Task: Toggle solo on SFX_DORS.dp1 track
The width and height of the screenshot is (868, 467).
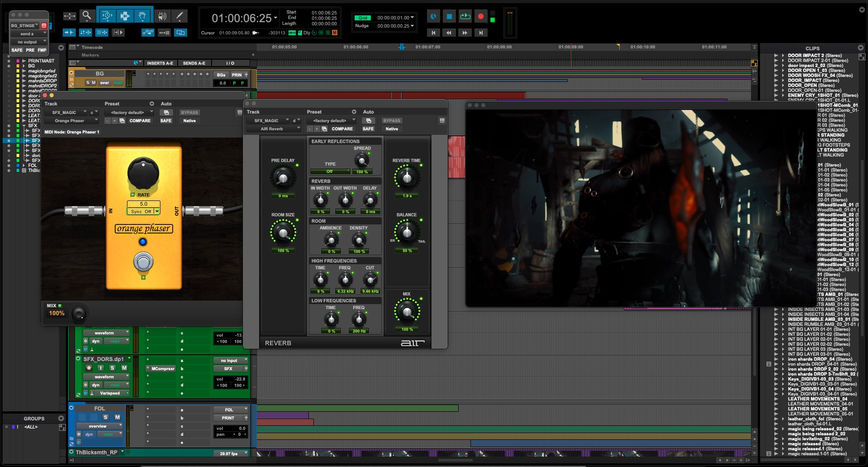Action: (x=112, y=368)
